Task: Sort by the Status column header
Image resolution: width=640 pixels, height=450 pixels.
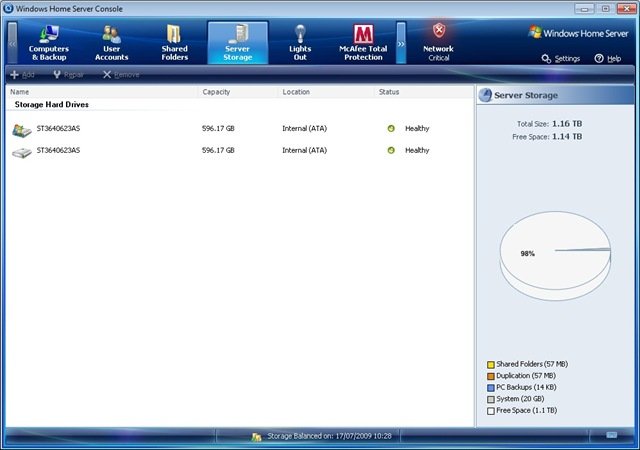Action: tap(424, 92)
